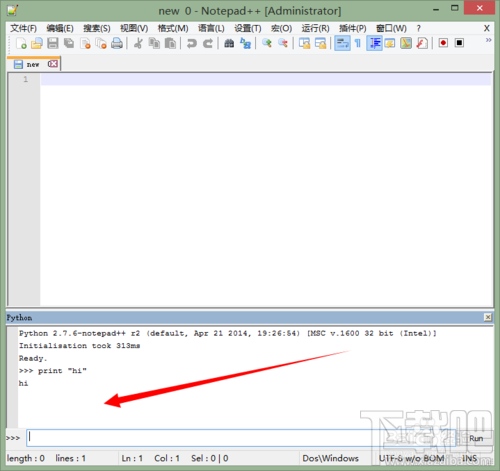Click line number 1 in the margin

pyautogui.click(x=25, y=79)
